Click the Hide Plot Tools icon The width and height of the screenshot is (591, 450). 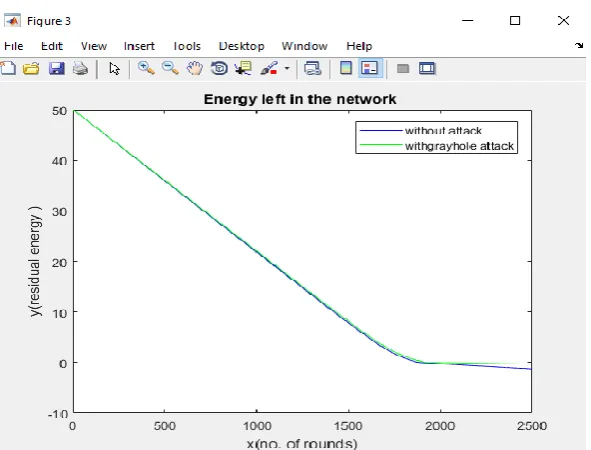pos(403,69)
